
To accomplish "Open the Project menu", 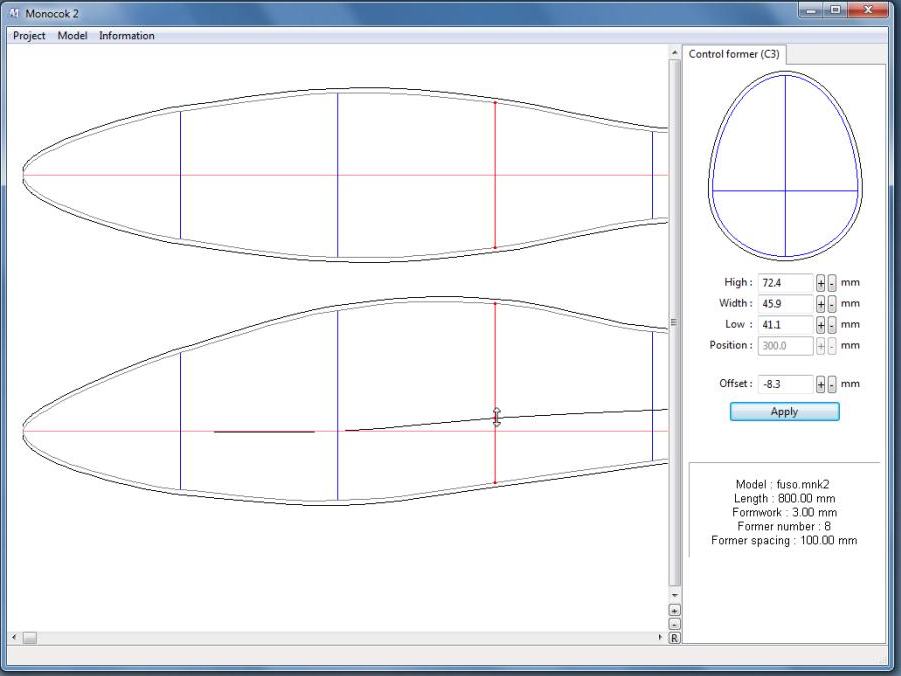I will click(29, 36).
